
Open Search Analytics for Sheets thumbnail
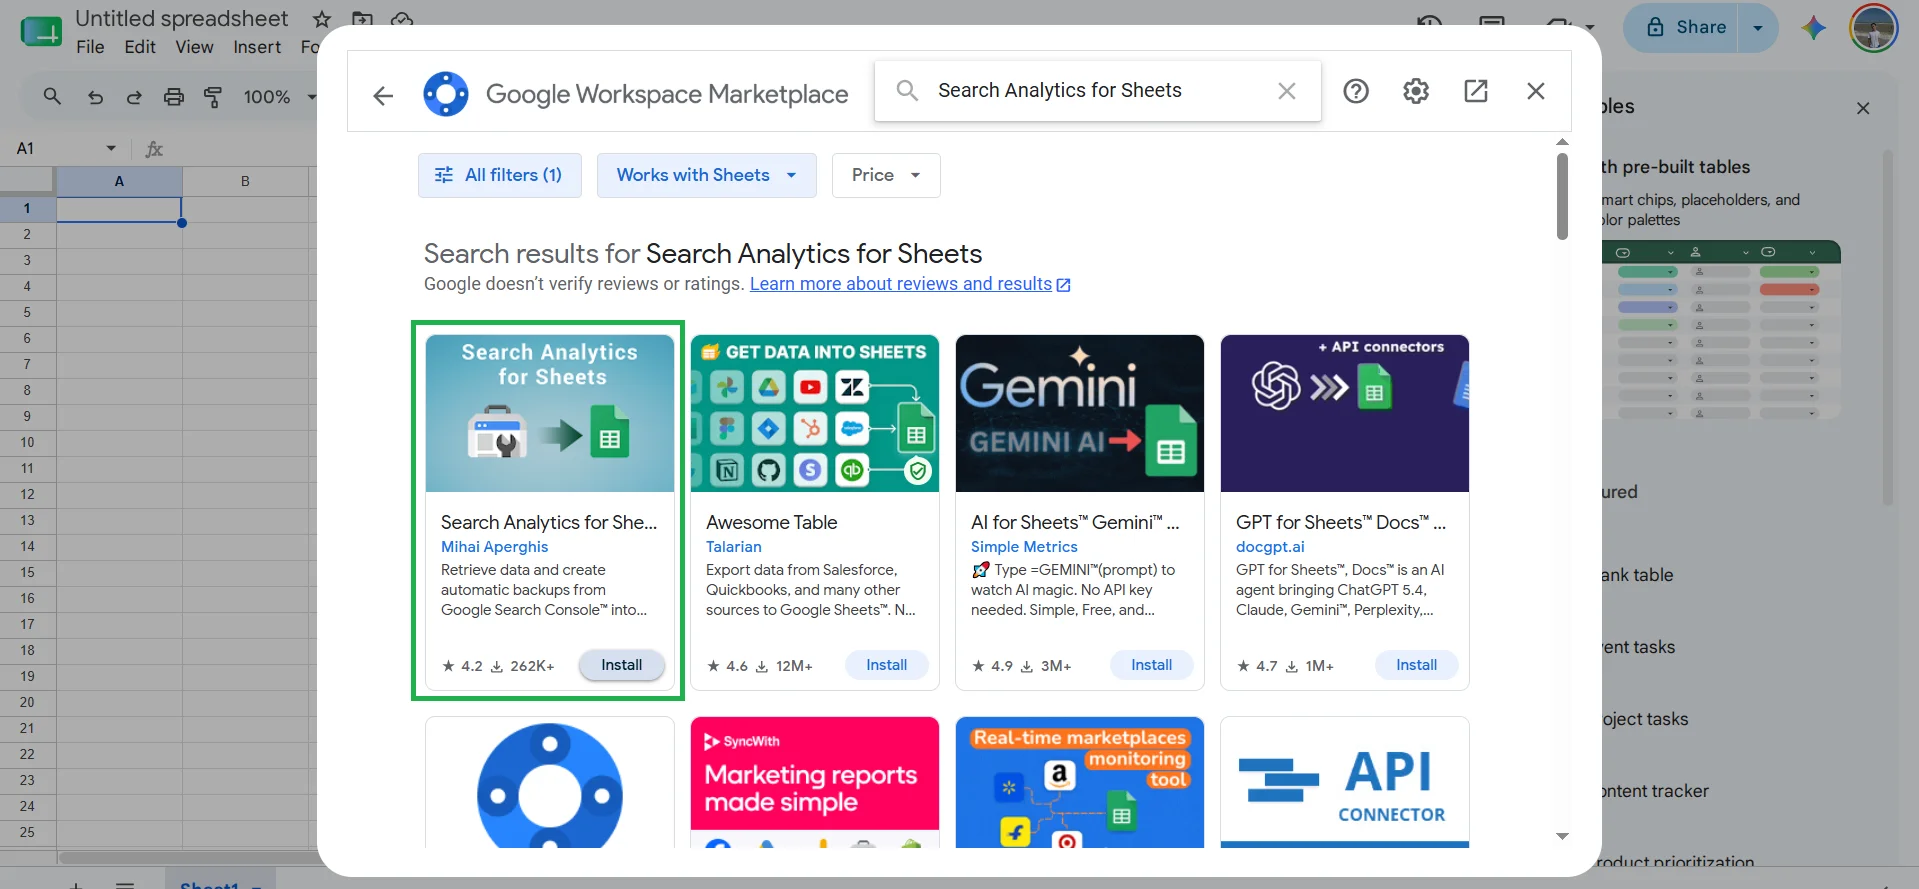click(x=550, y=413)
